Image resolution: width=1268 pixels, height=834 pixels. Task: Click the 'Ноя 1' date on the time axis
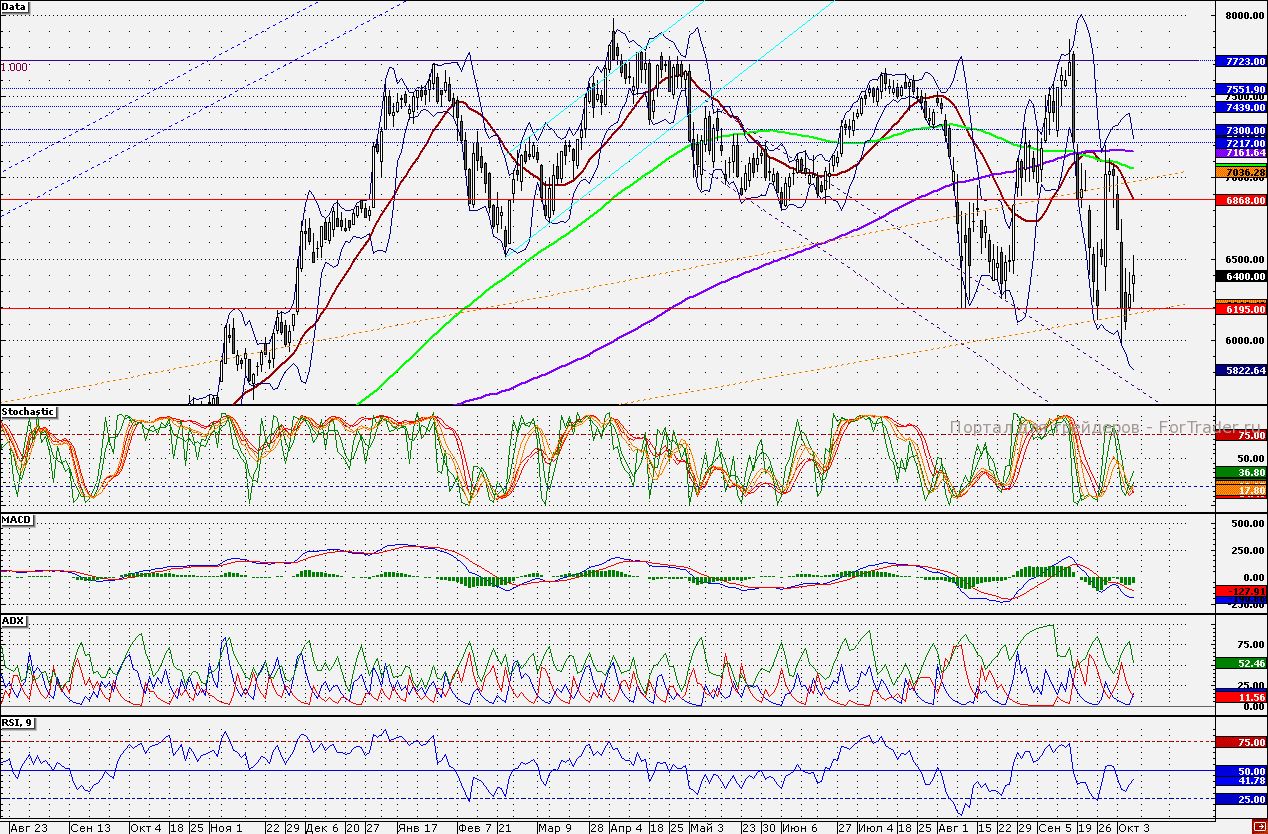point(227,828)
